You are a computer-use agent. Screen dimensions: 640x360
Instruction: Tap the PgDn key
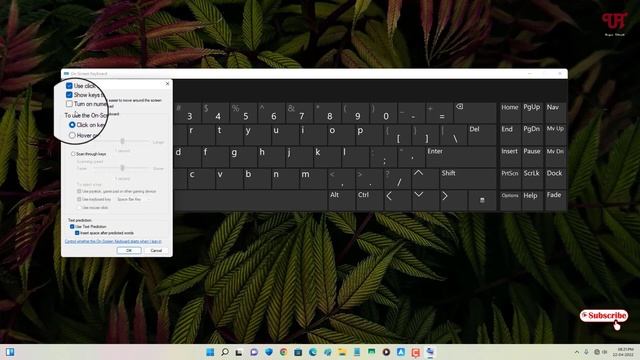(532, 134)
